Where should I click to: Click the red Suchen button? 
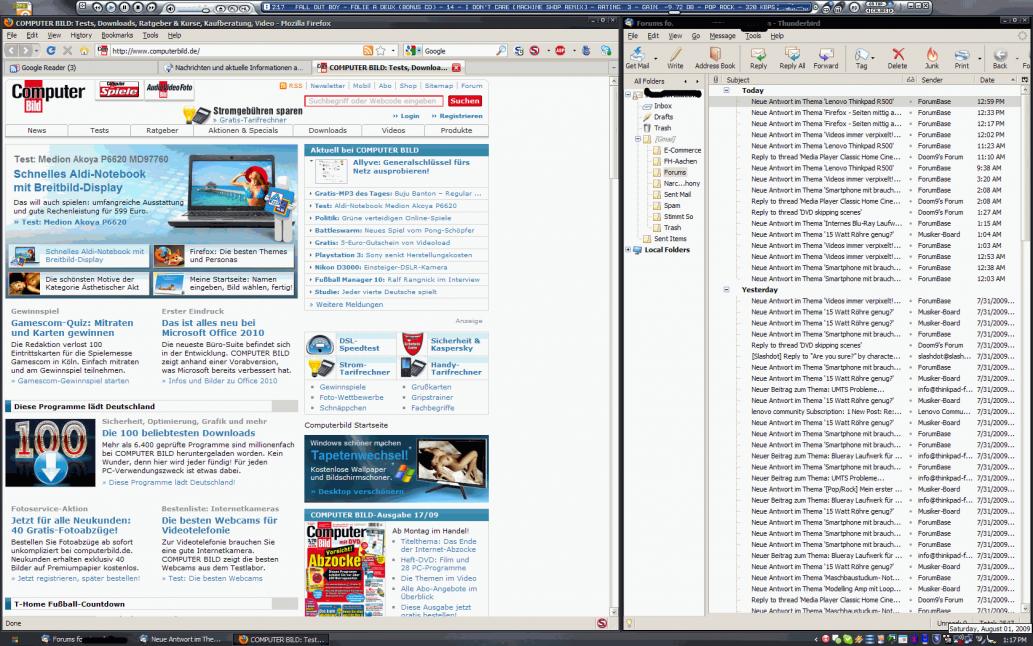click(x=465, y=101)
